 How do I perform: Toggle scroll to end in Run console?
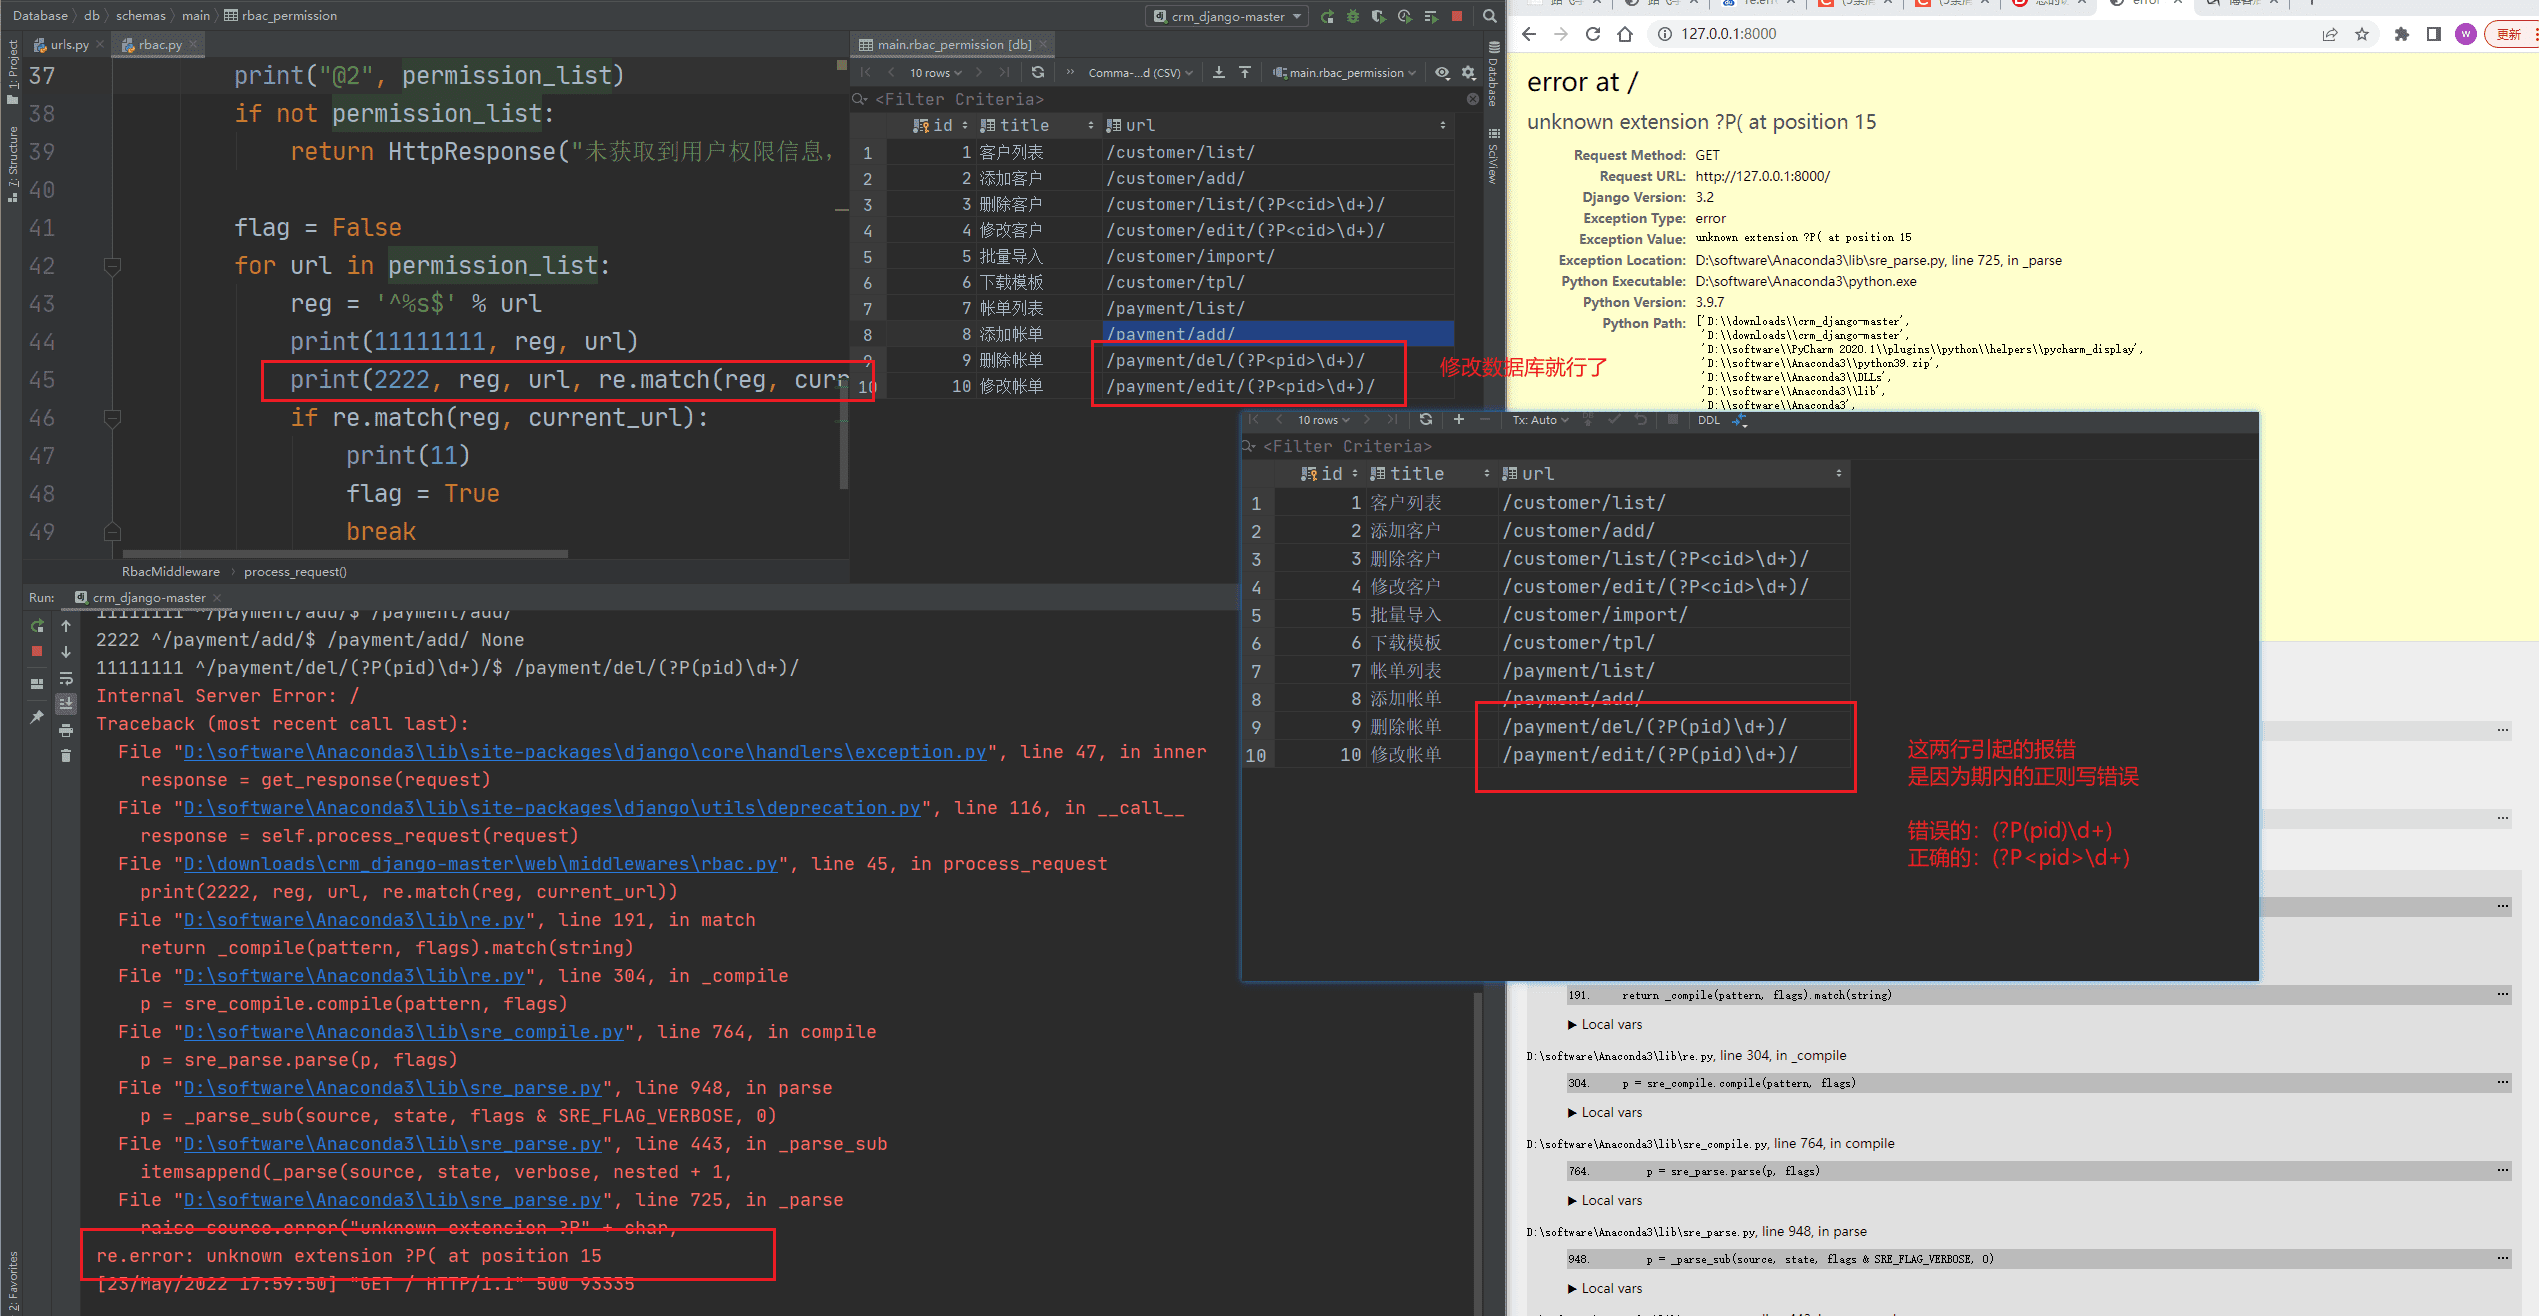66,704
